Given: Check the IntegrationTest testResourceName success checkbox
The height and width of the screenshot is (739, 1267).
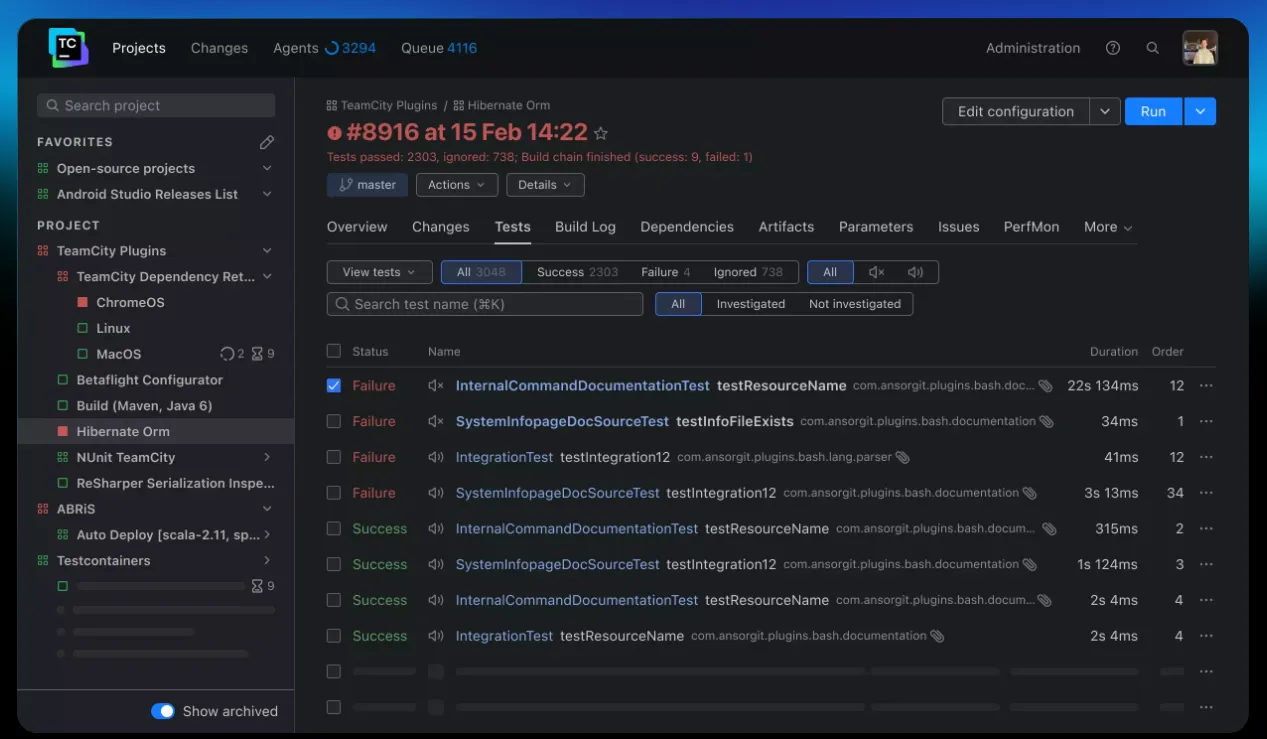Looking at the screenshot, I should click(334, 636).
